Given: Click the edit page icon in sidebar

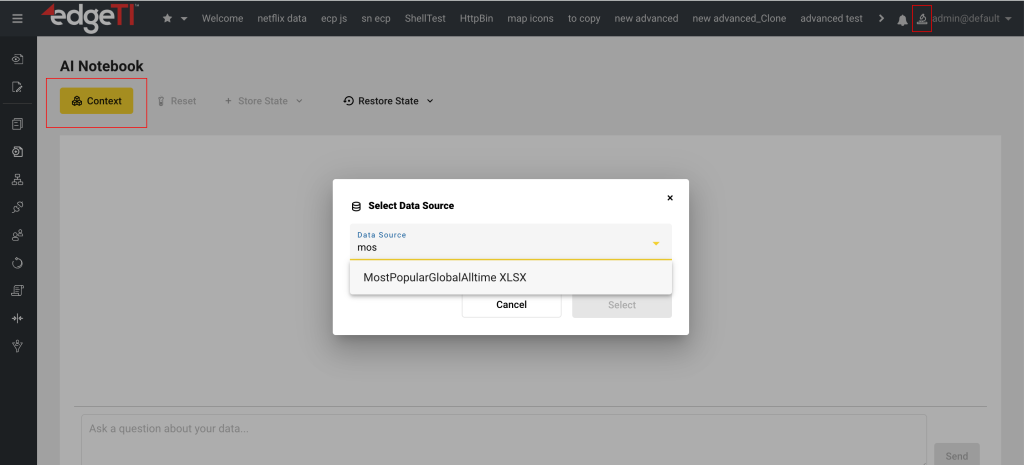Looking at the screenshot, I should coord(17,87).
